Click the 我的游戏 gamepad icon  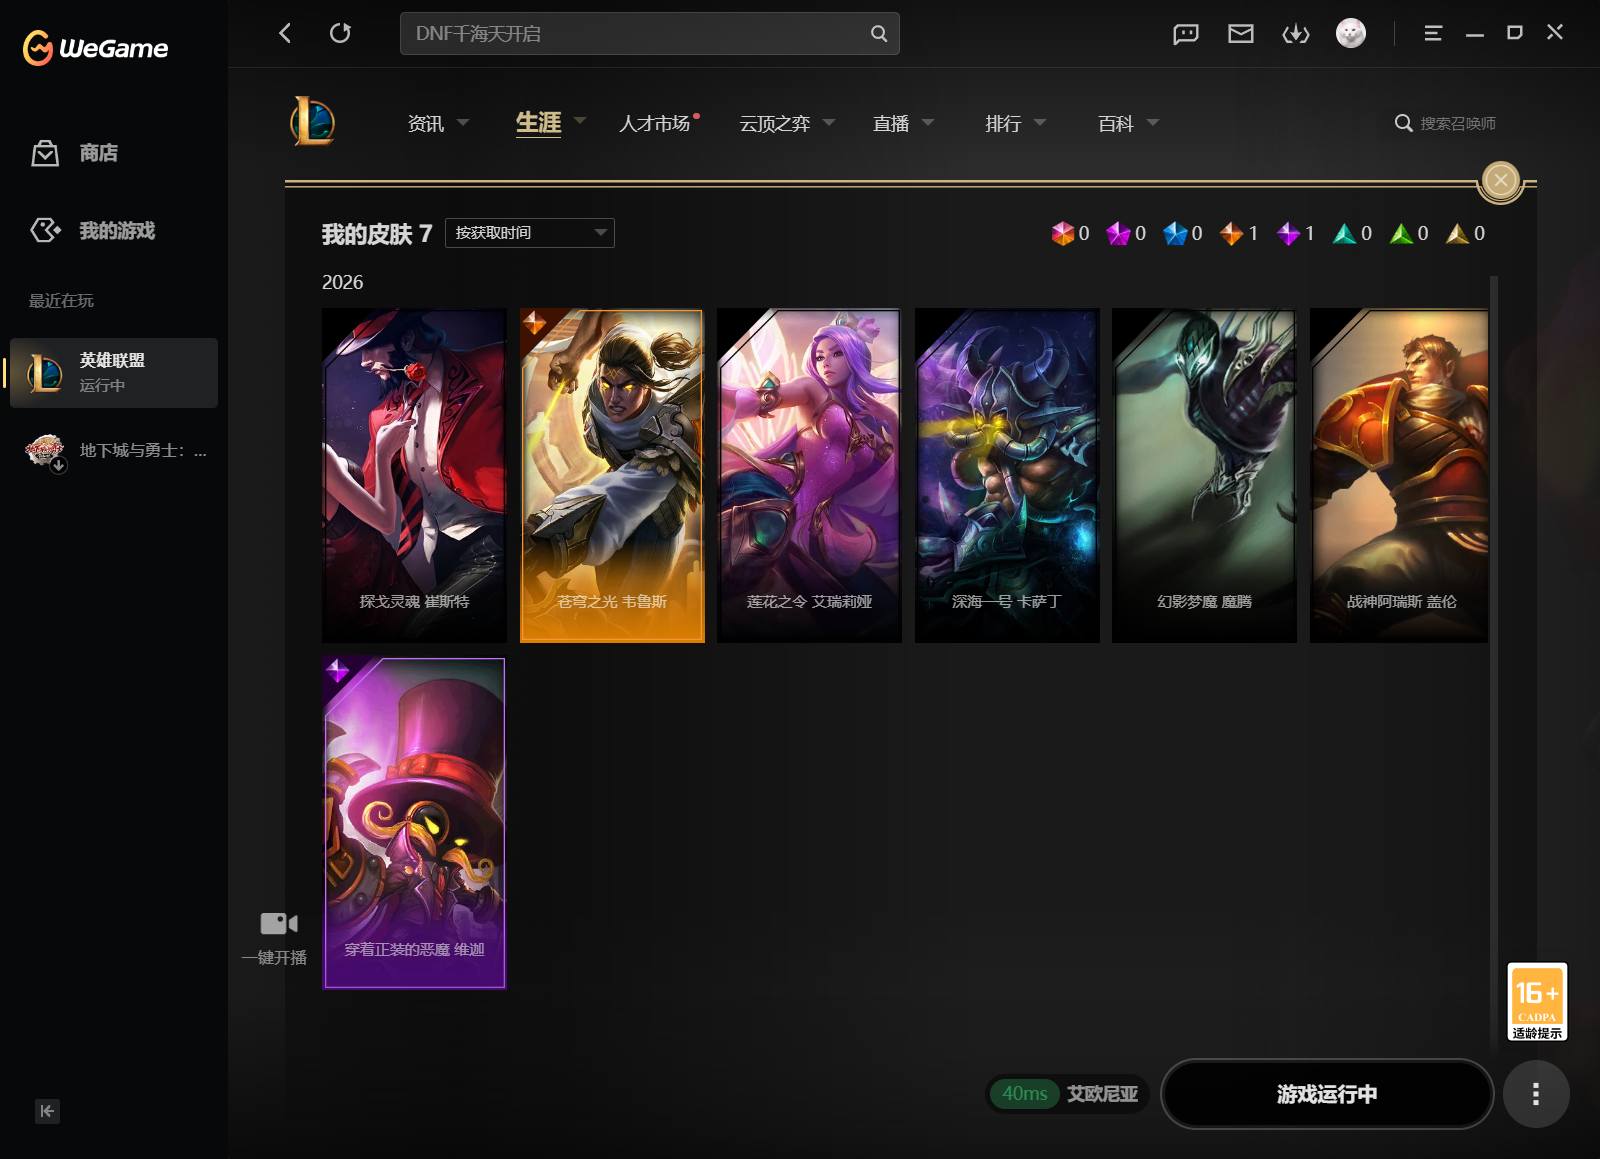[45, 230]
